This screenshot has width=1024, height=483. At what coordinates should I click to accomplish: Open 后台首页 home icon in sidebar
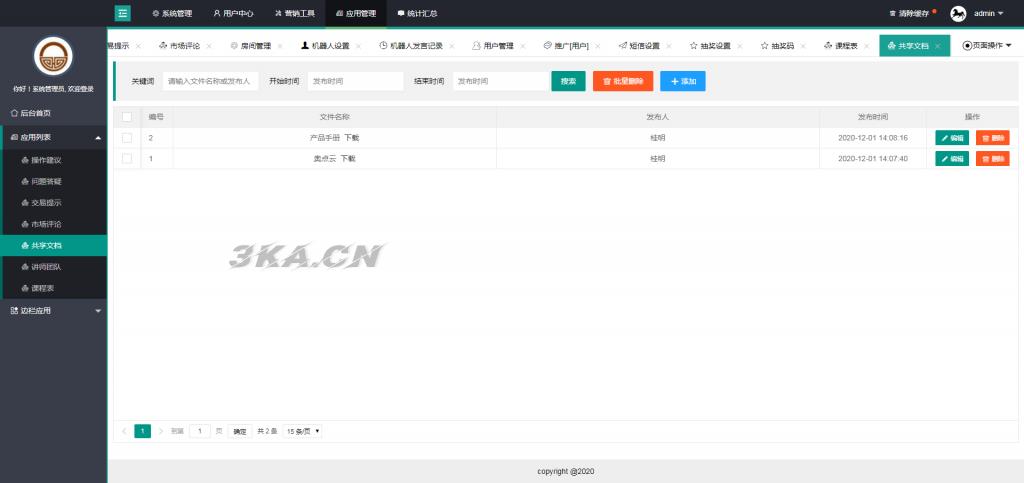(14, 113)
